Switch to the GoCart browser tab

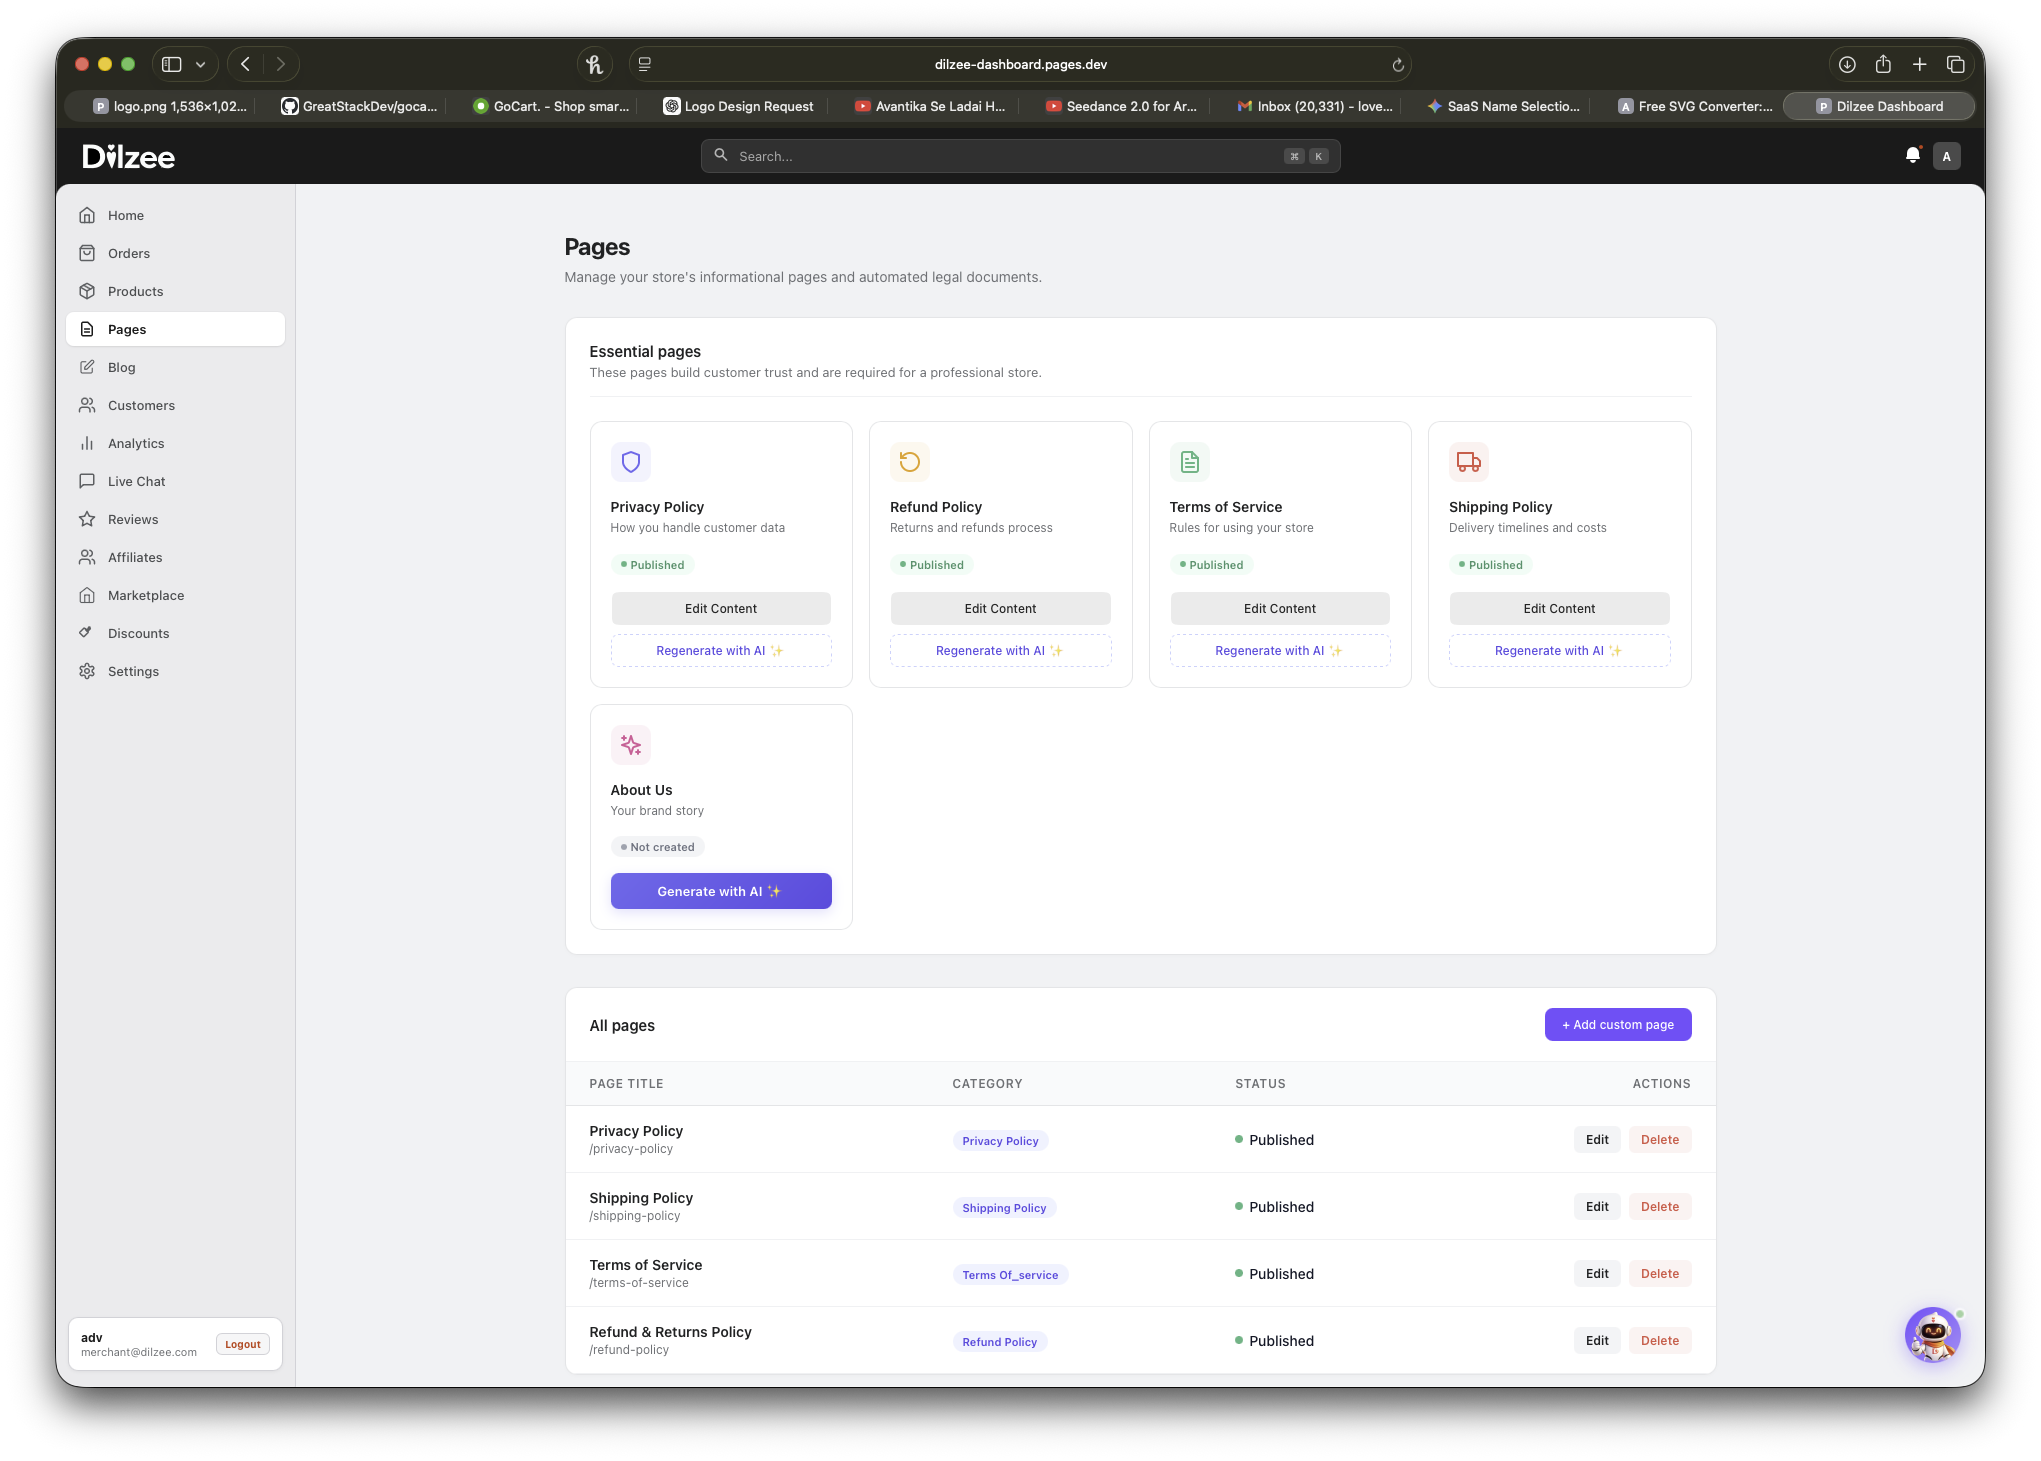point(551,106)
